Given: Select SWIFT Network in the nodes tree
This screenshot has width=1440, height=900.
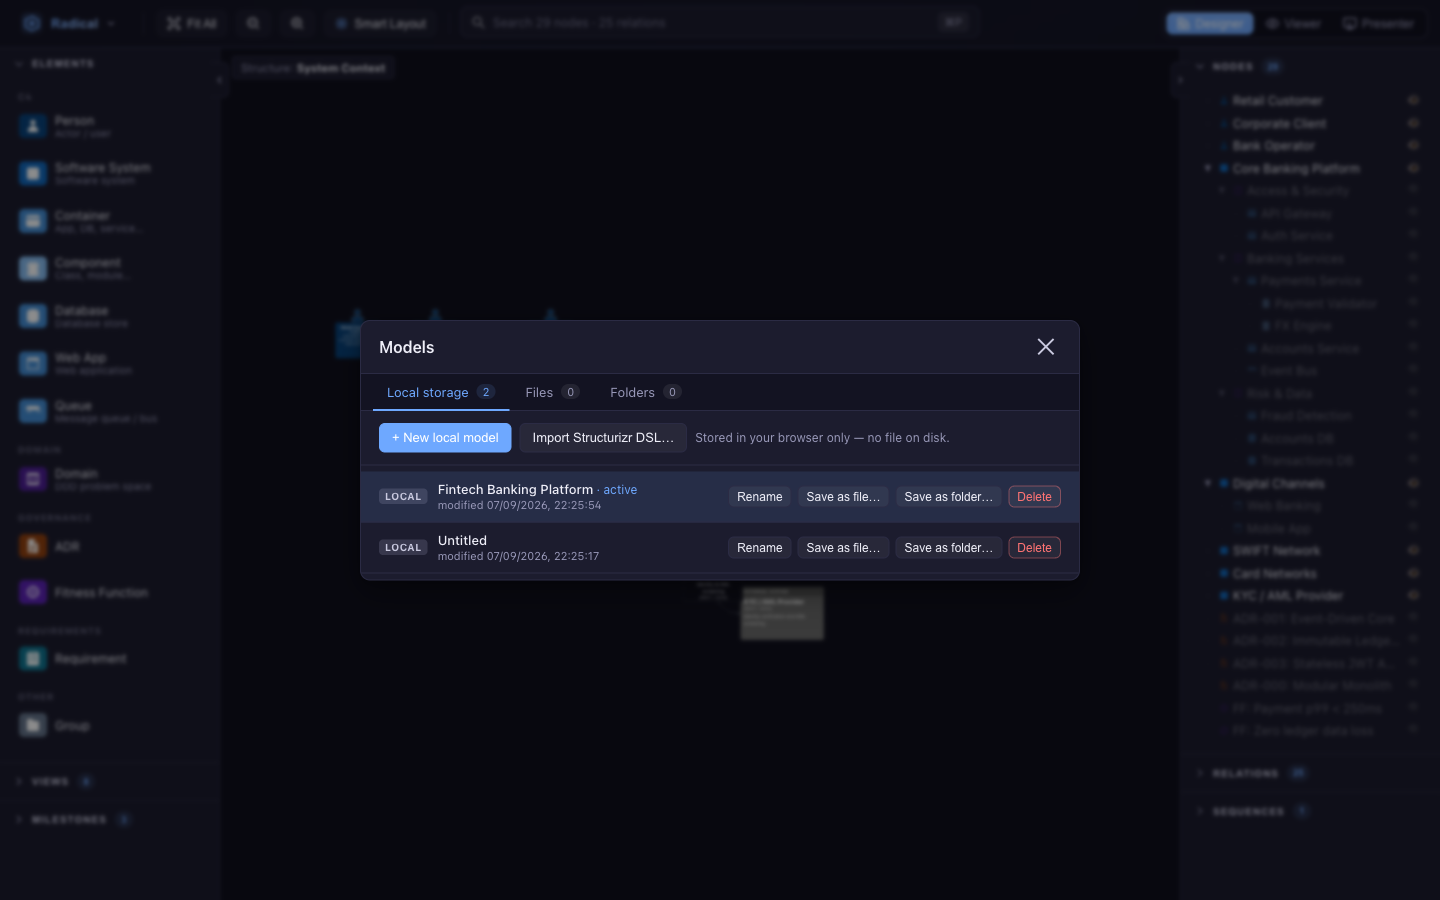Looking at the screenshot, I should [1276, 551].
